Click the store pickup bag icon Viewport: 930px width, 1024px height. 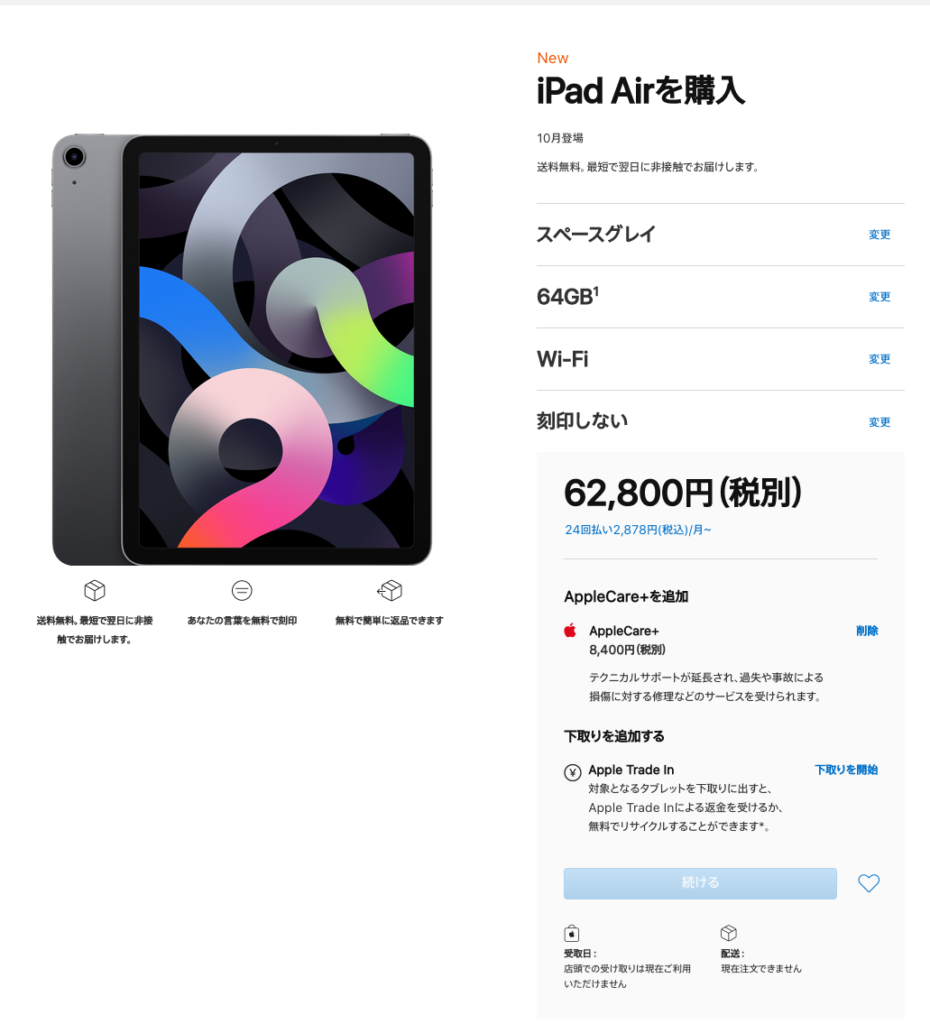571,933
